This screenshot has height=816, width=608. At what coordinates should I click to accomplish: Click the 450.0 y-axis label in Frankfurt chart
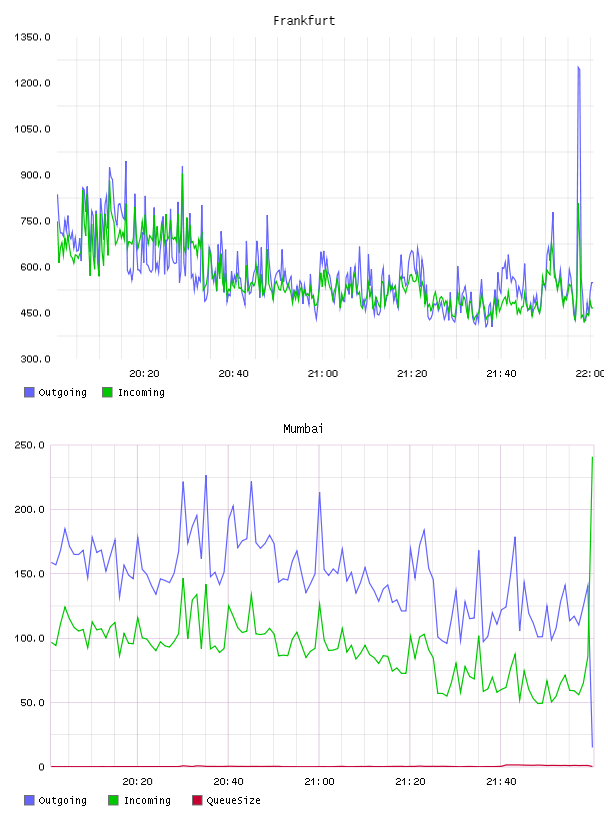[x=35, y=313]
